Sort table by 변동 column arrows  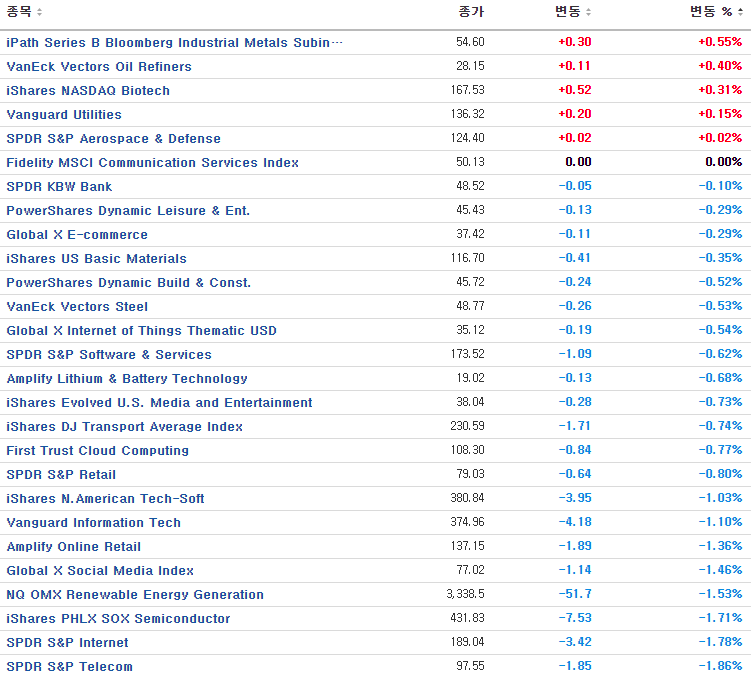click(x=588, y=12)
